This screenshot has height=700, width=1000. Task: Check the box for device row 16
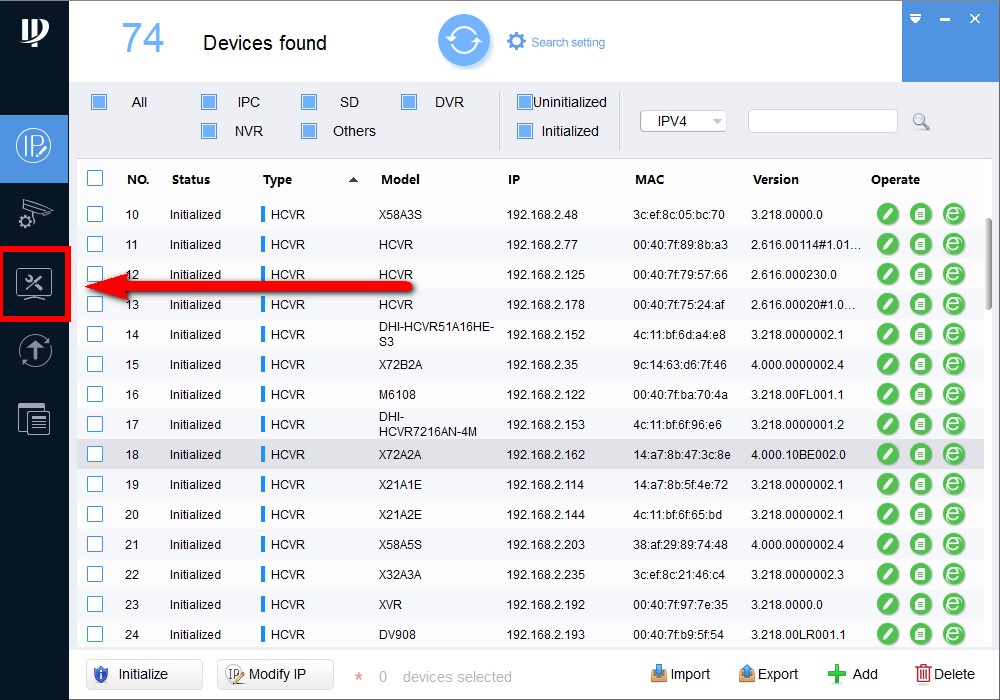click(x=95, y=394)
